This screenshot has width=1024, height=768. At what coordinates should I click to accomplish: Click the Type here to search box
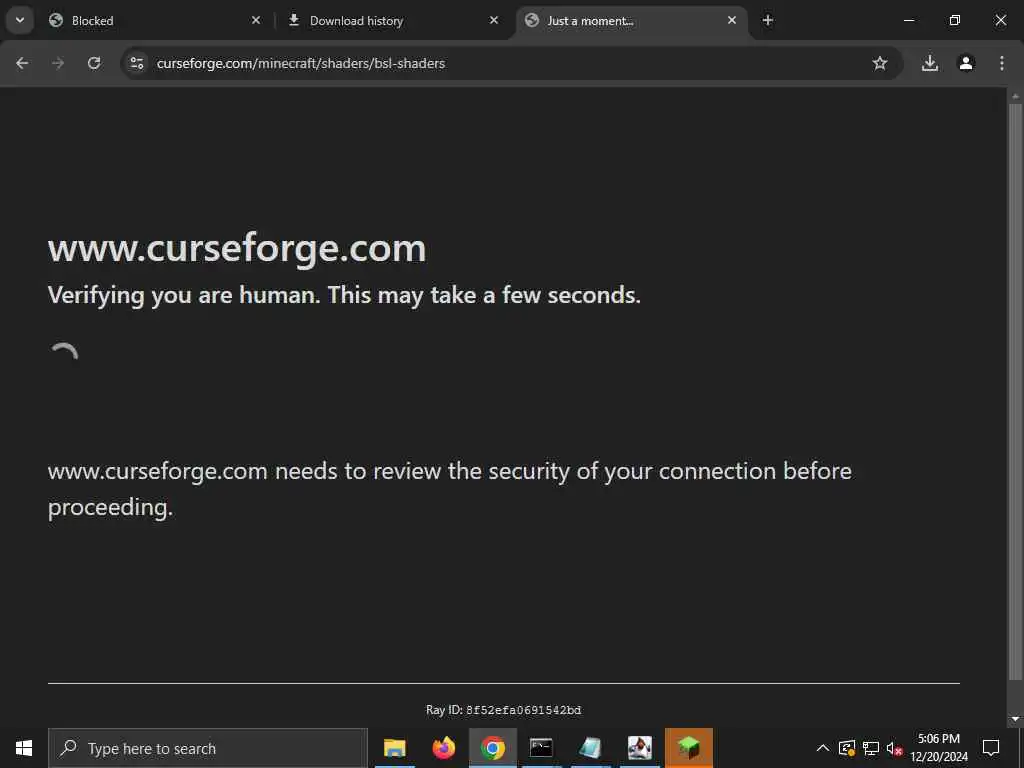(x=208, y=748)
